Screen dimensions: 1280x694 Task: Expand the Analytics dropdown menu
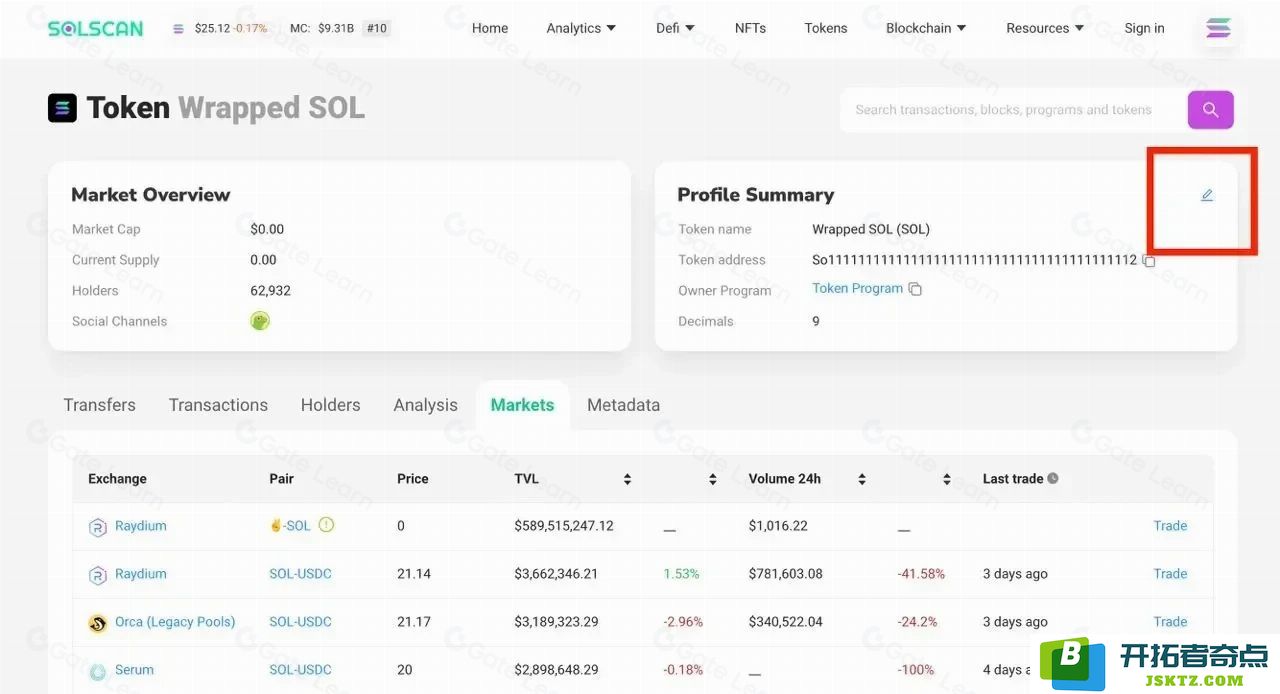[x=581, y=28]
